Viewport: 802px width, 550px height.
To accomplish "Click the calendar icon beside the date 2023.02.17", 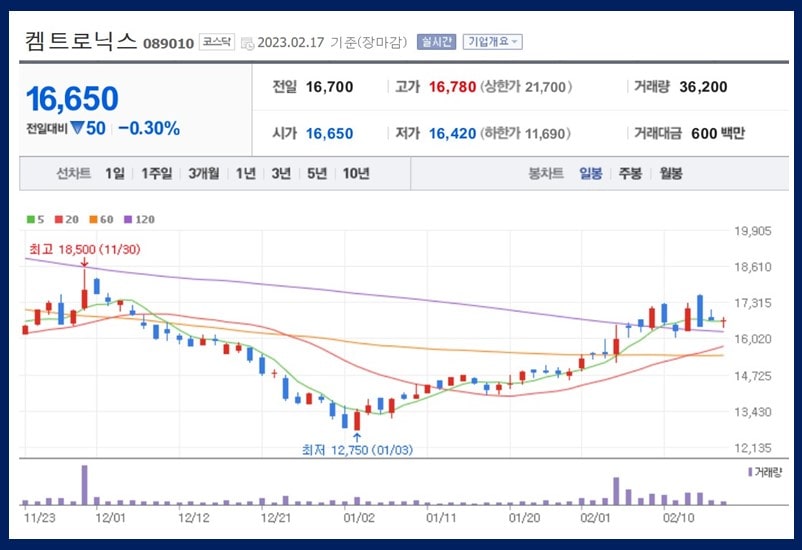I will (x=247, y=43).
